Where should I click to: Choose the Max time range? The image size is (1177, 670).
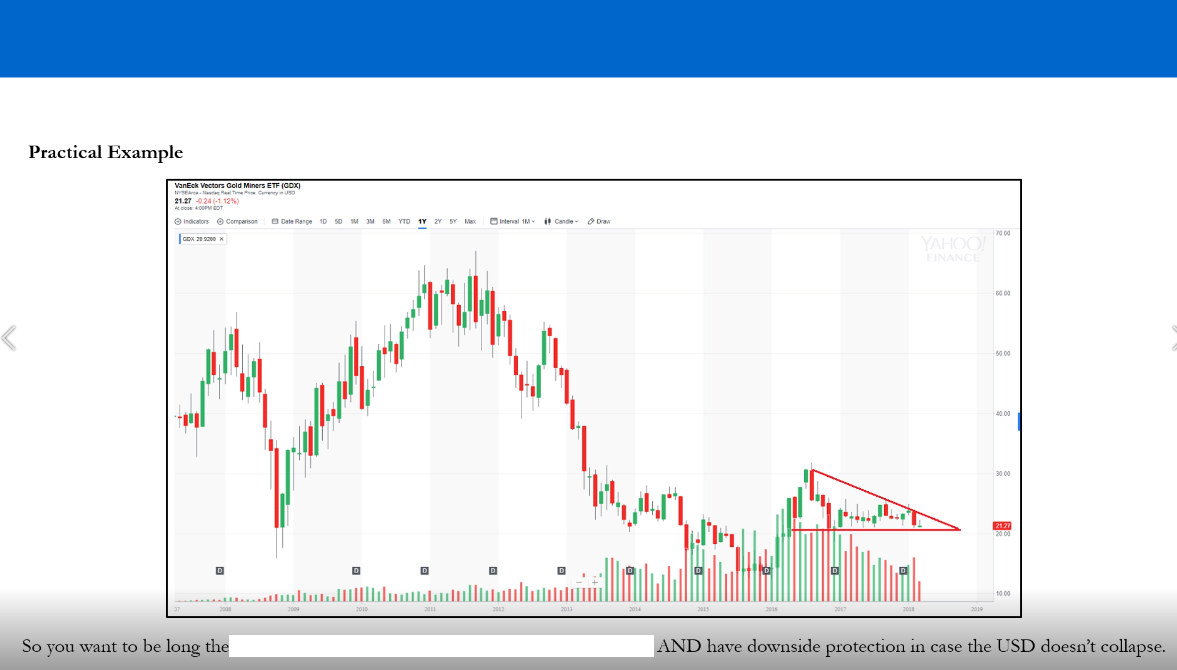click(470, 221)
